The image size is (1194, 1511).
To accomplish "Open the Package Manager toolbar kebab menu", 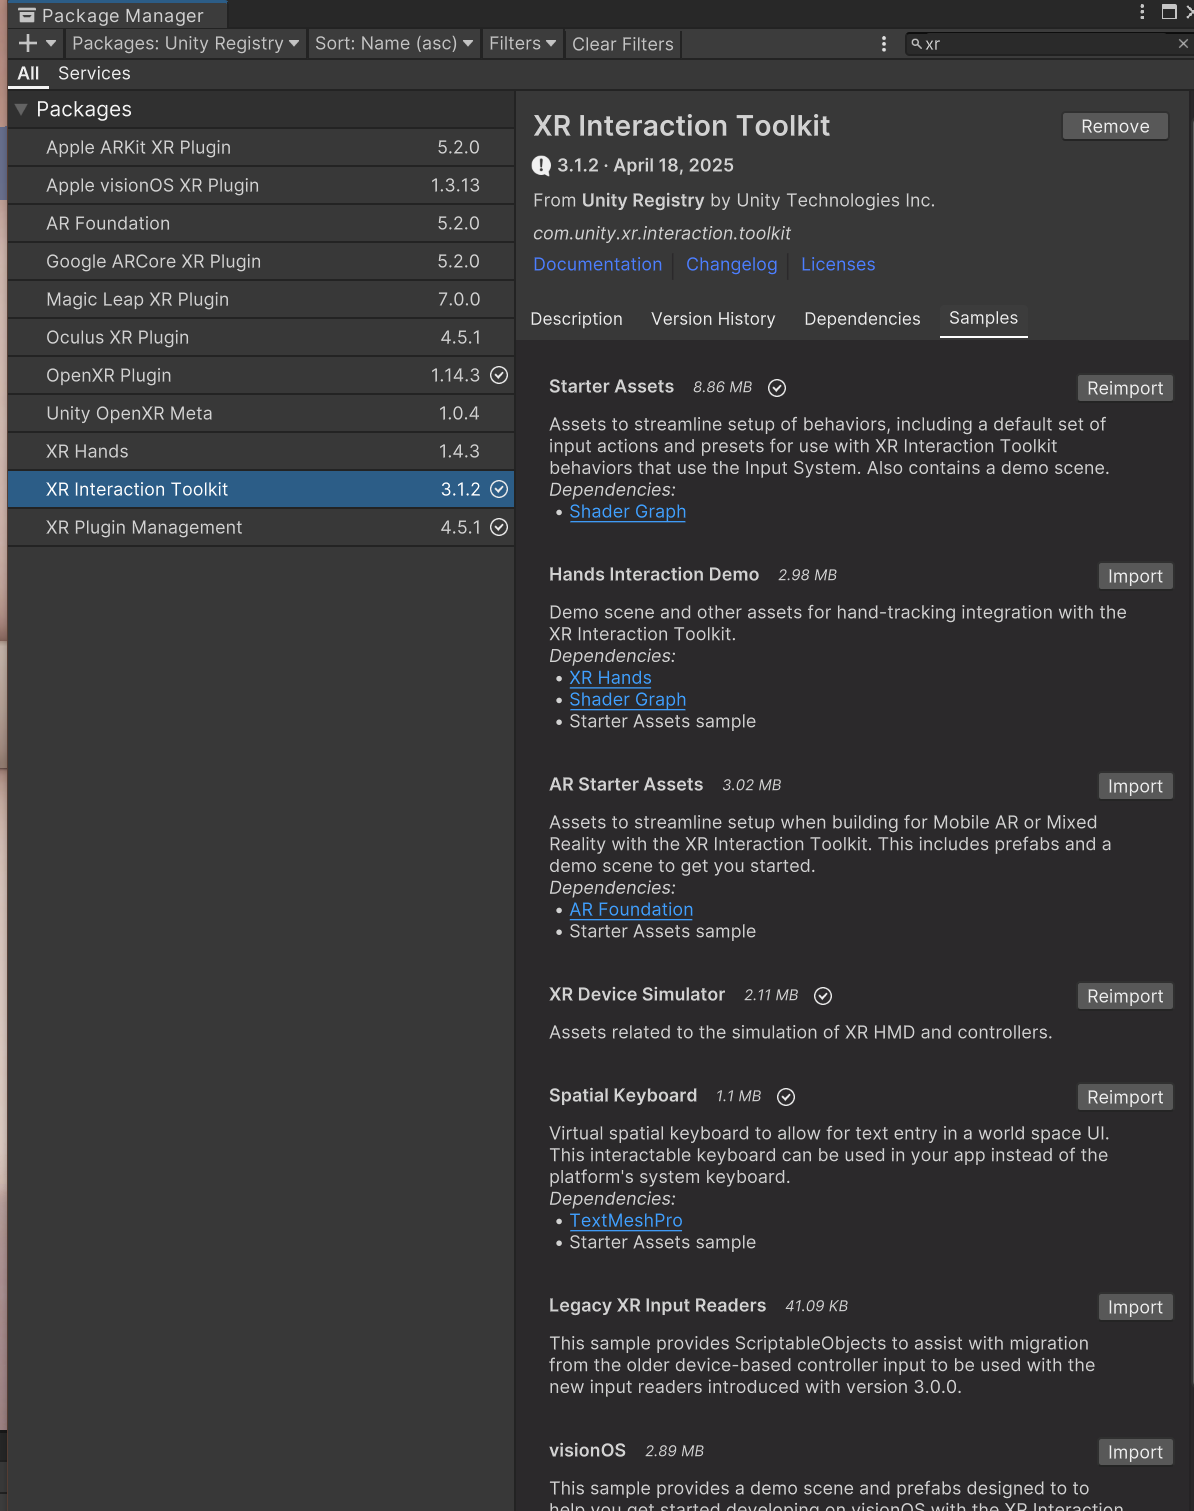I will (883, 44).
